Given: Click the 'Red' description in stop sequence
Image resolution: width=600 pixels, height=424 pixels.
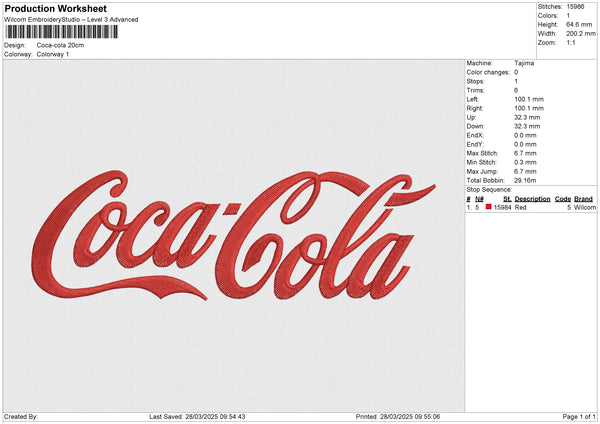Looking at the screenshot, I should click(x=520, y=207).
